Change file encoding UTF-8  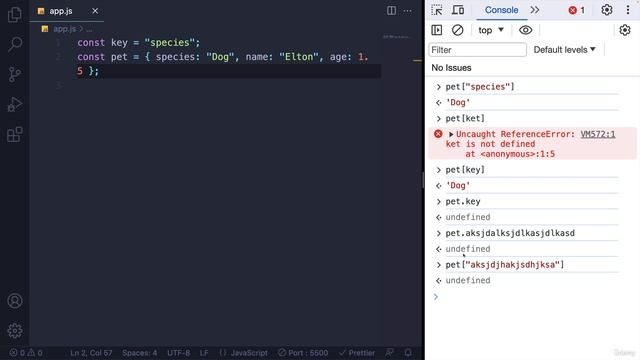pos(178,353)
